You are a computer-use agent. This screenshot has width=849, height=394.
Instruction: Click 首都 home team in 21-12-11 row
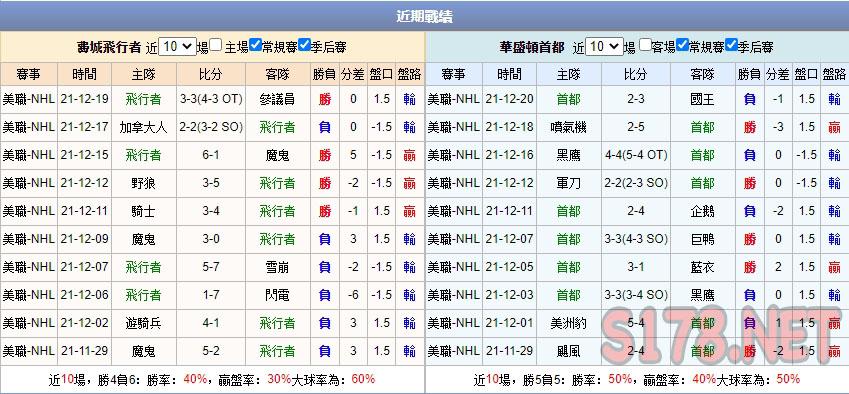click(569, 211)
